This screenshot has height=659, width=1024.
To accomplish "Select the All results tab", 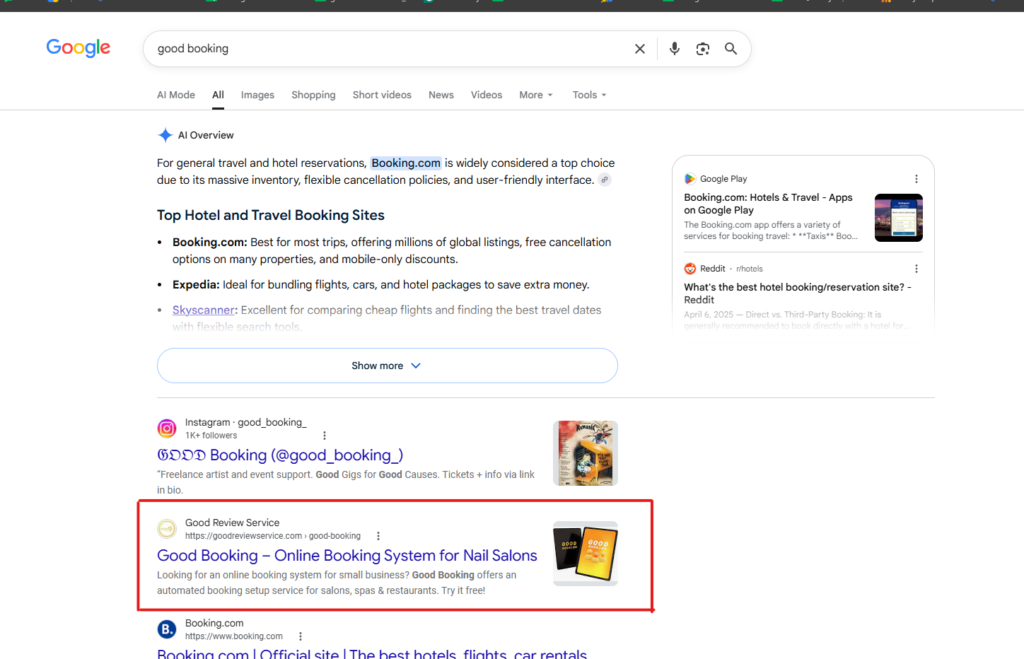I will [218, 95].
